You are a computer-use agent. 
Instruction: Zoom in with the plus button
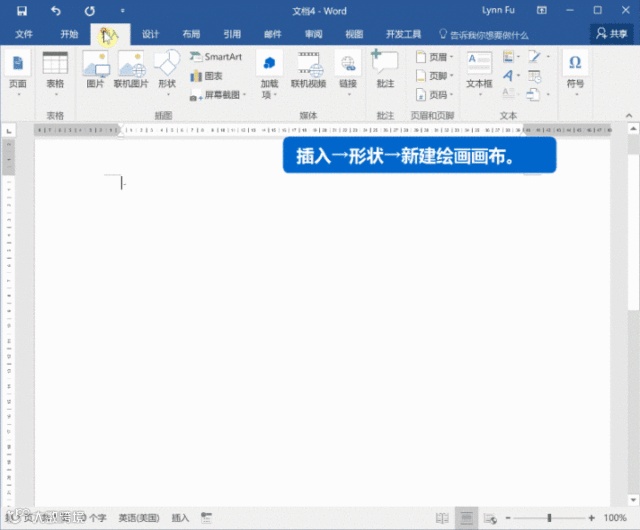pos(591,518)
